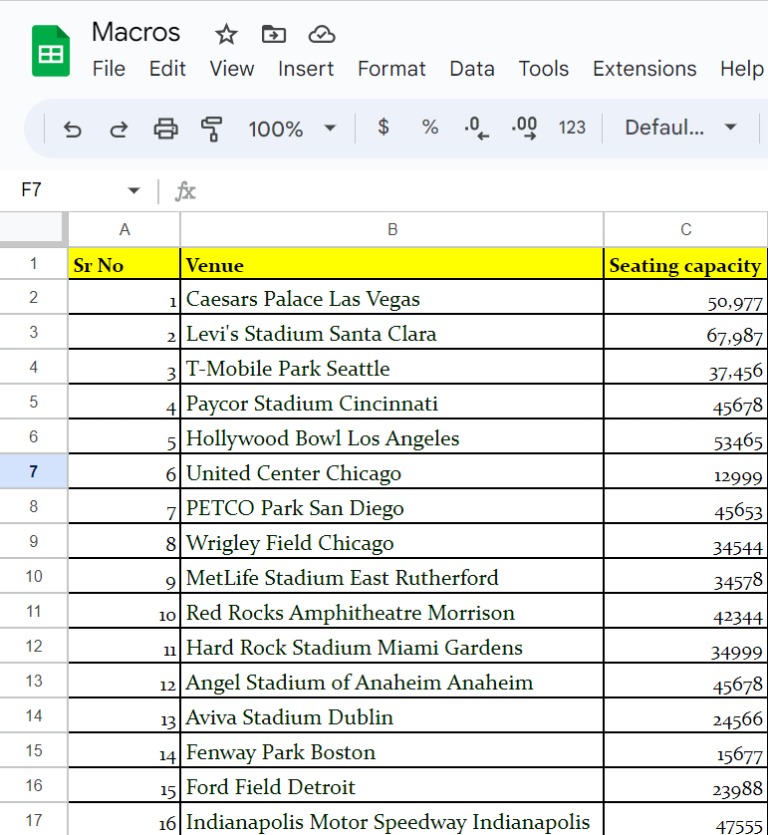Image resolution: width=768 pixels, height=835 pixels.
Task: Open the Default font dropdown
Action: [x=680, y=127]
